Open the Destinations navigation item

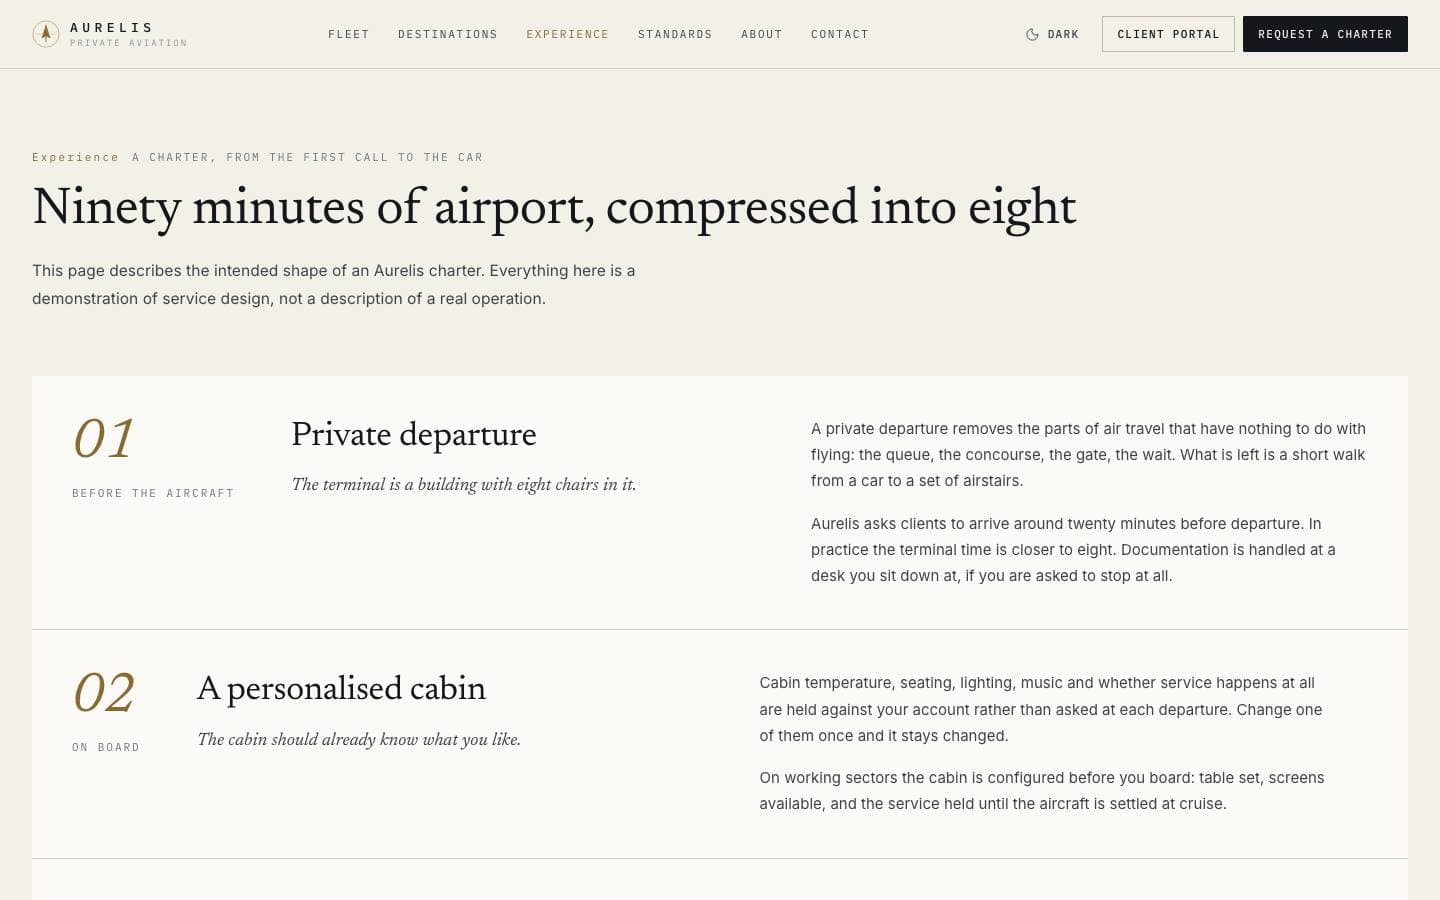point(448,34)
